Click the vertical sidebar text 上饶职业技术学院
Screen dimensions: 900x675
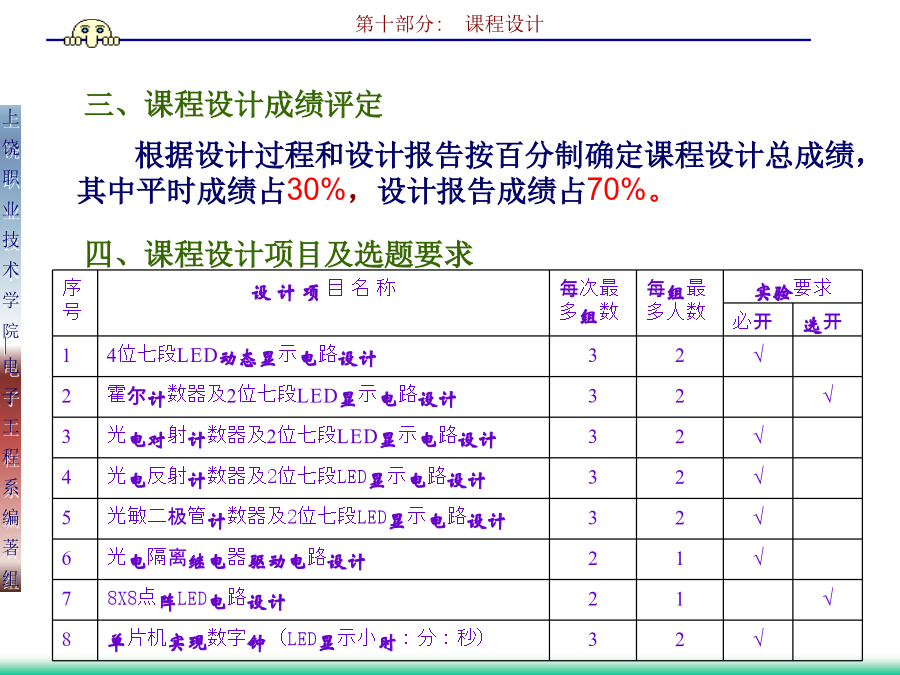pyautogui.click(x=11, y=224)
